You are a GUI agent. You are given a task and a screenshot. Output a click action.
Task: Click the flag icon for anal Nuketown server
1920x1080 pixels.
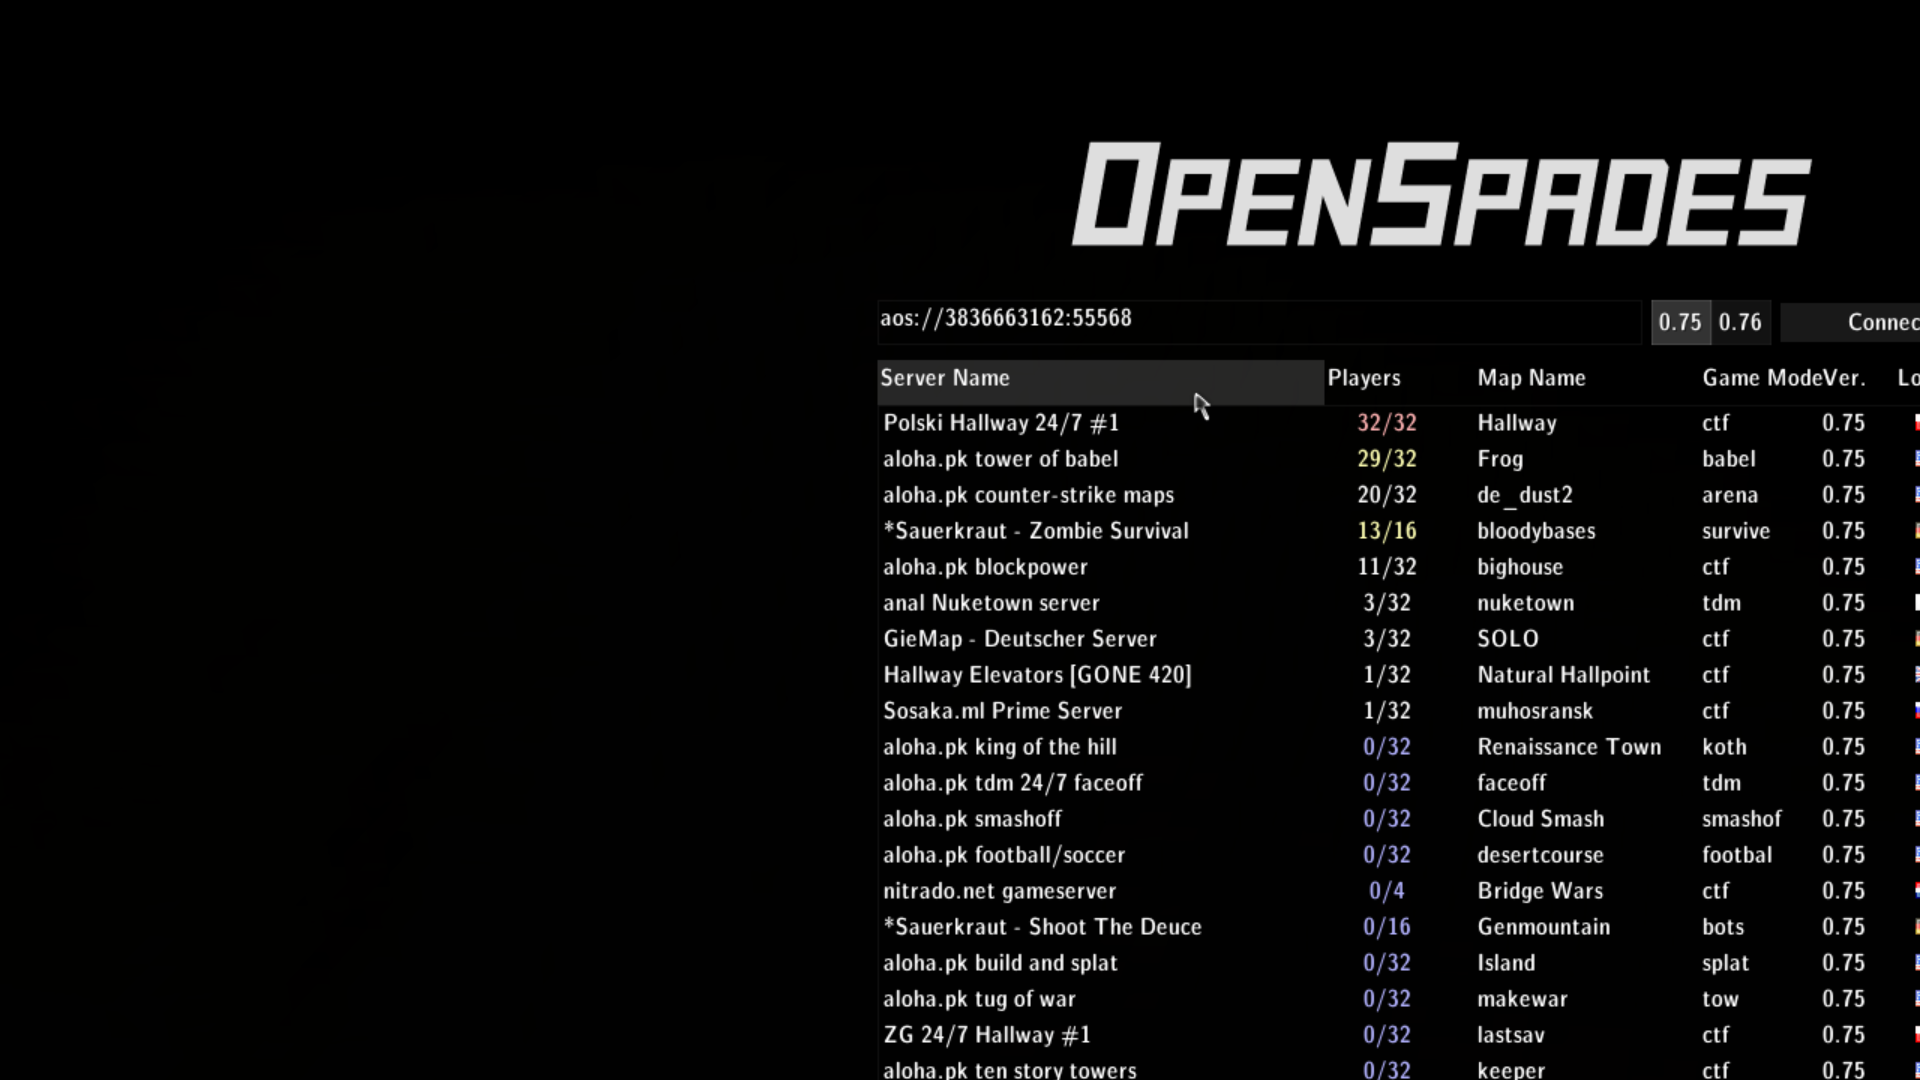coord(1916,602)
